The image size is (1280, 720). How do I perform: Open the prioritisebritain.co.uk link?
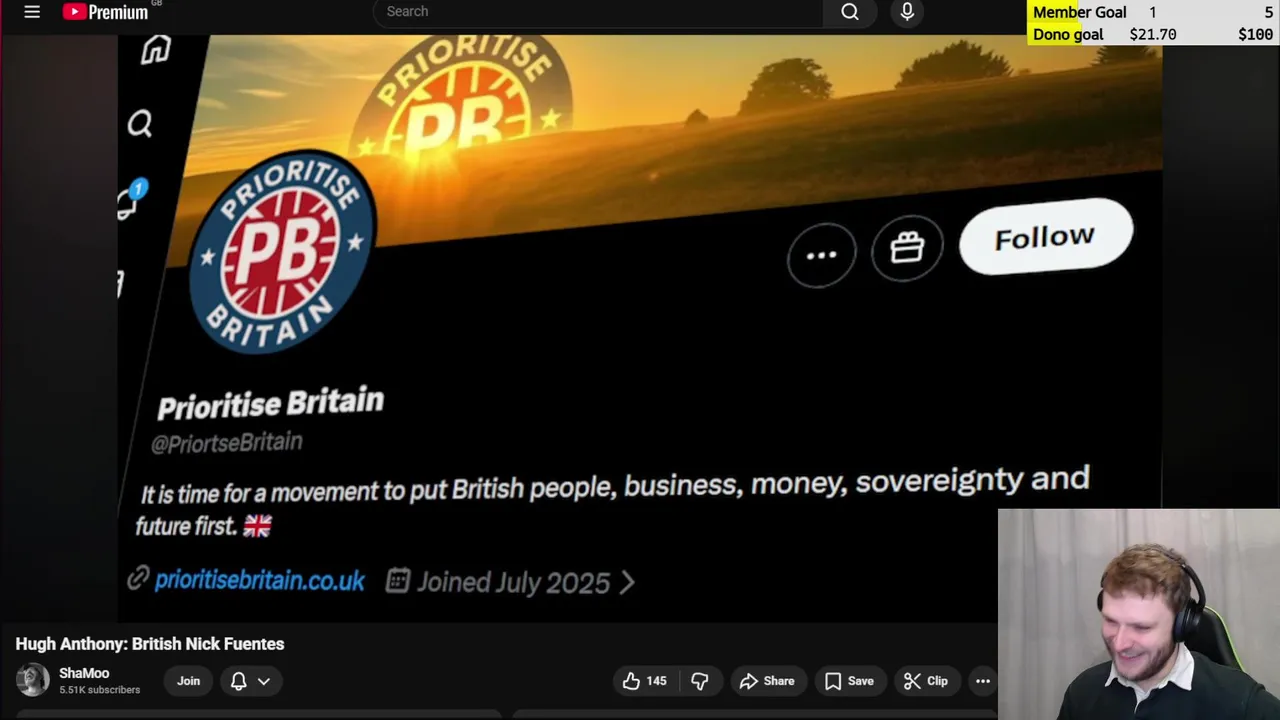coord(259,580)
